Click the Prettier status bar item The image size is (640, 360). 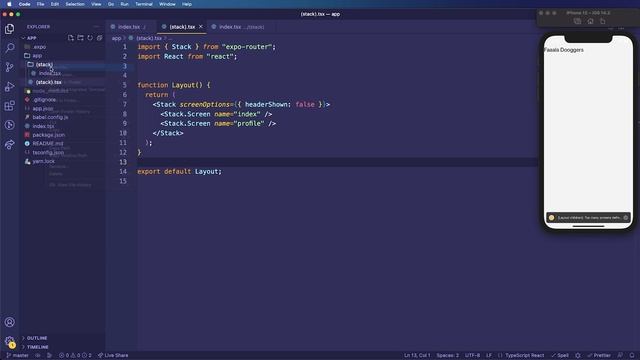[x=599, y=356]
